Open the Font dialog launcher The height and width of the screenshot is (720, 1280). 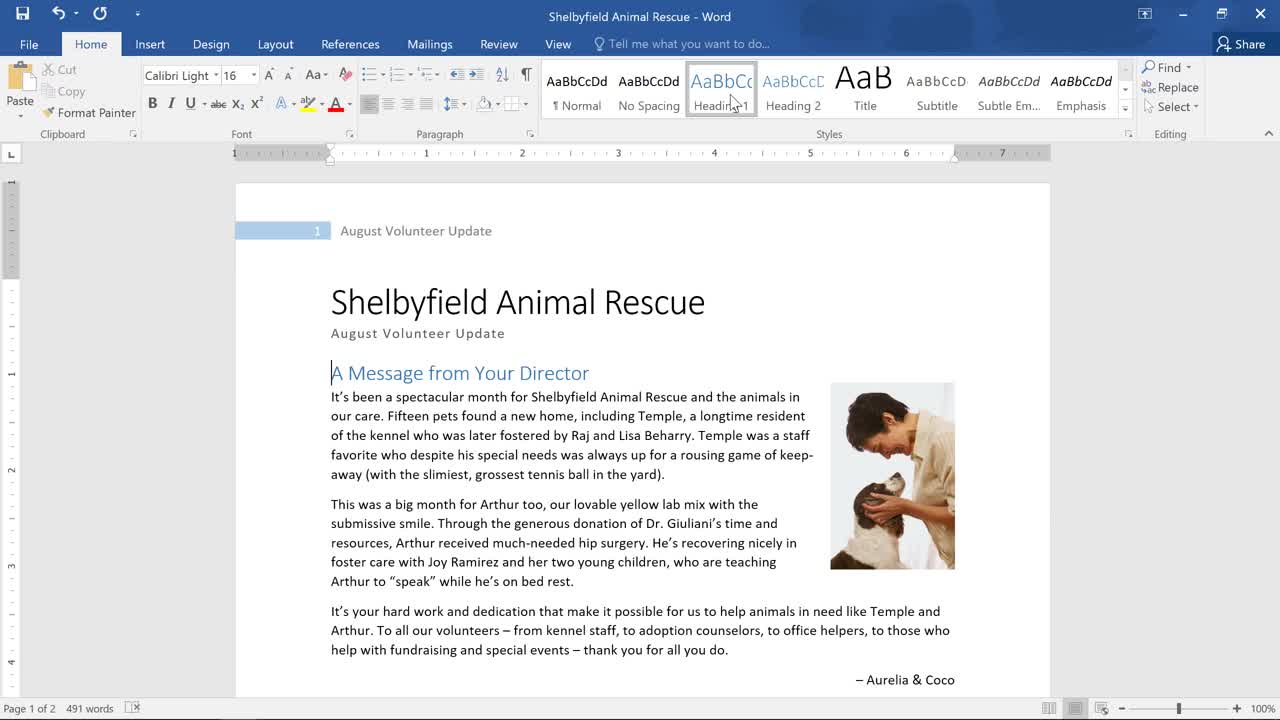(349, 134)
